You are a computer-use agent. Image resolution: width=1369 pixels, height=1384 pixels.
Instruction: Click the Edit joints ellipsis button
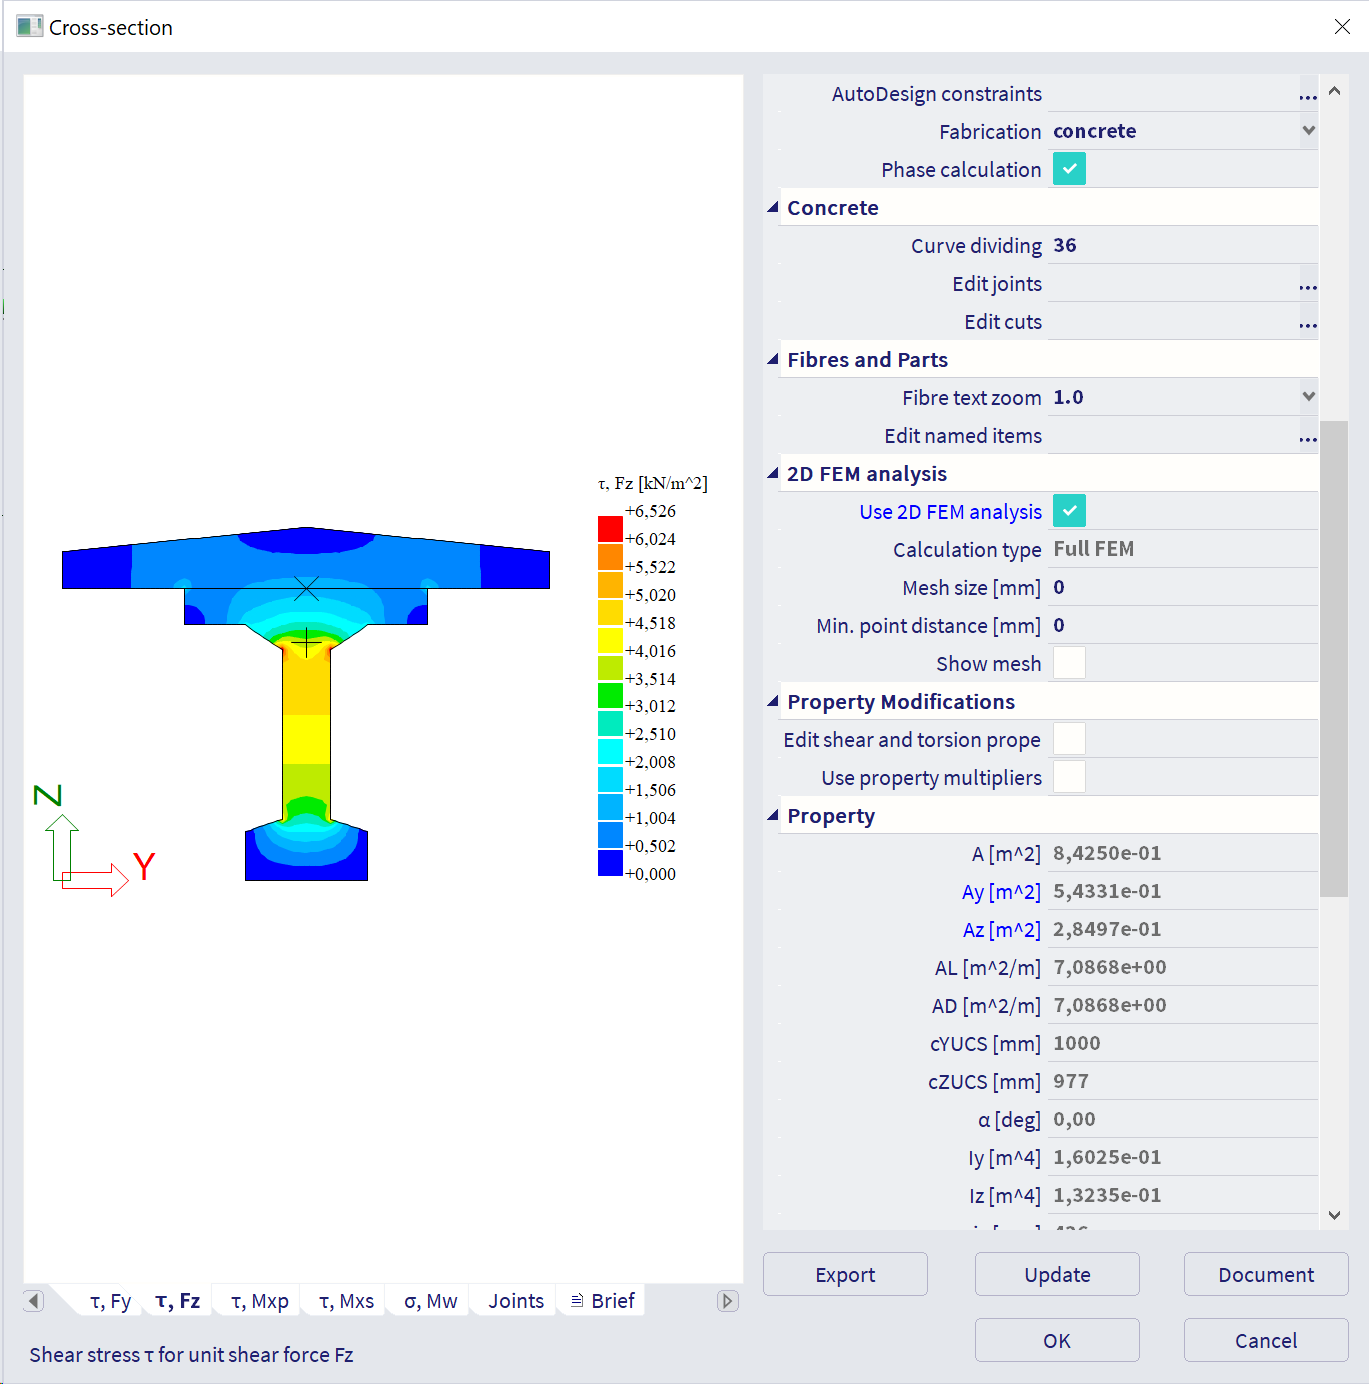pos(1307,285)
